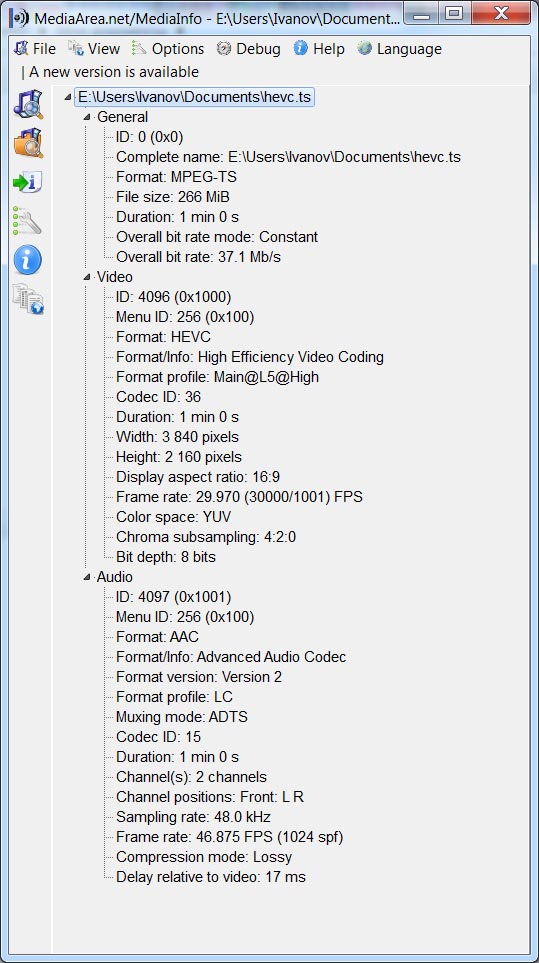Select 'File size: 266 MiB' row
The height and width of the screenshot is (963, 539).
[x=173, y=197]
